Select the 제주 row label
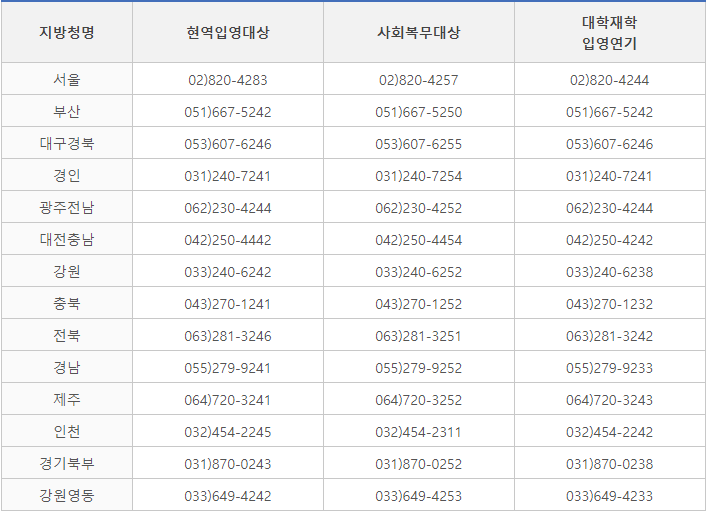Screen dimensions: 707x511 pyautogui.click(x=67, y=400)
